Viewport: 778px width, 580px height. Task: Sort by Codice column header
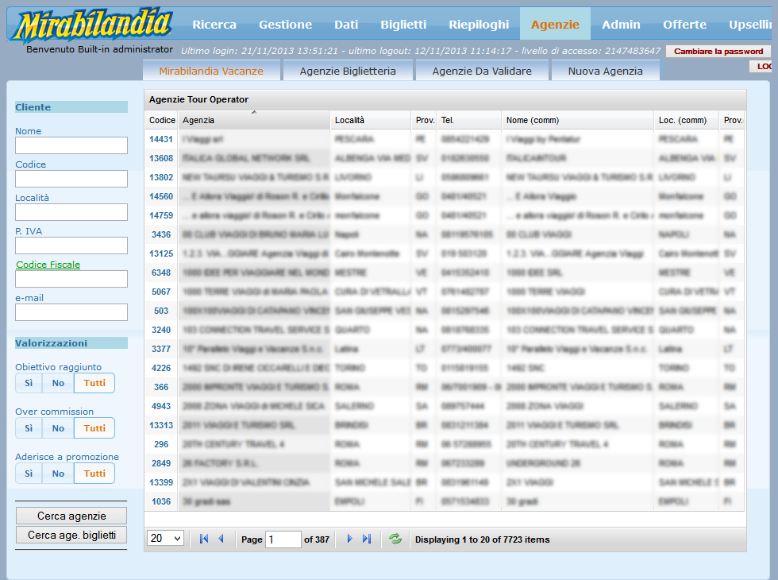(x=162, y=120)
